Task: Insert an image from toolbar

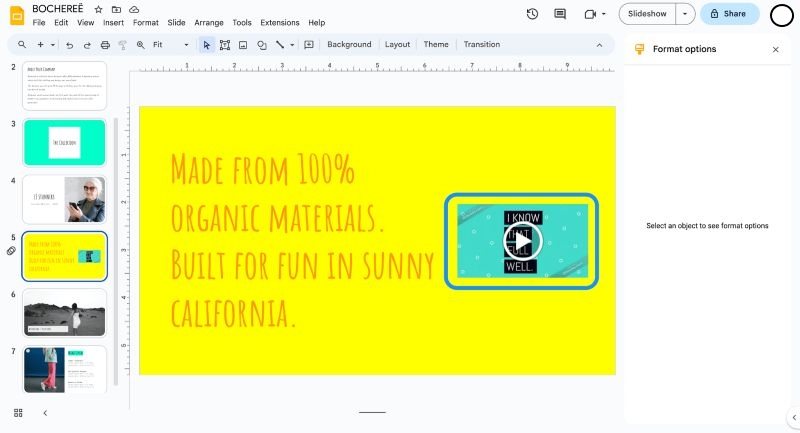Action: click(x=243, y=45)
